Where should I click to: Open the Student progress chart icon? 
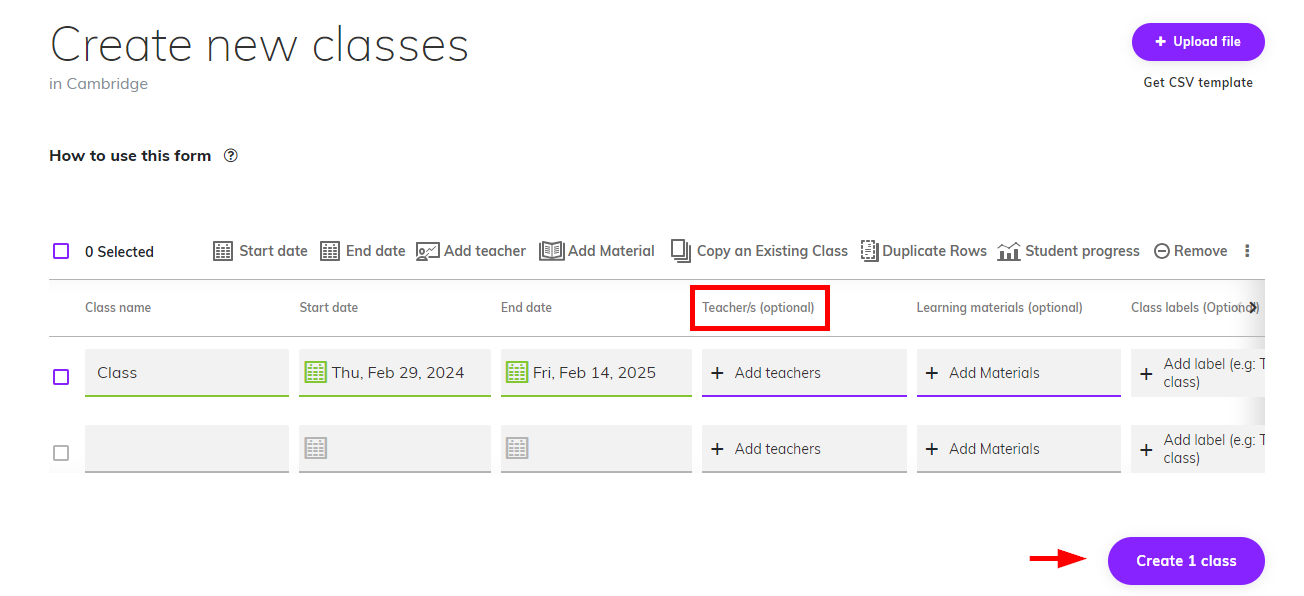point(1009,251)
